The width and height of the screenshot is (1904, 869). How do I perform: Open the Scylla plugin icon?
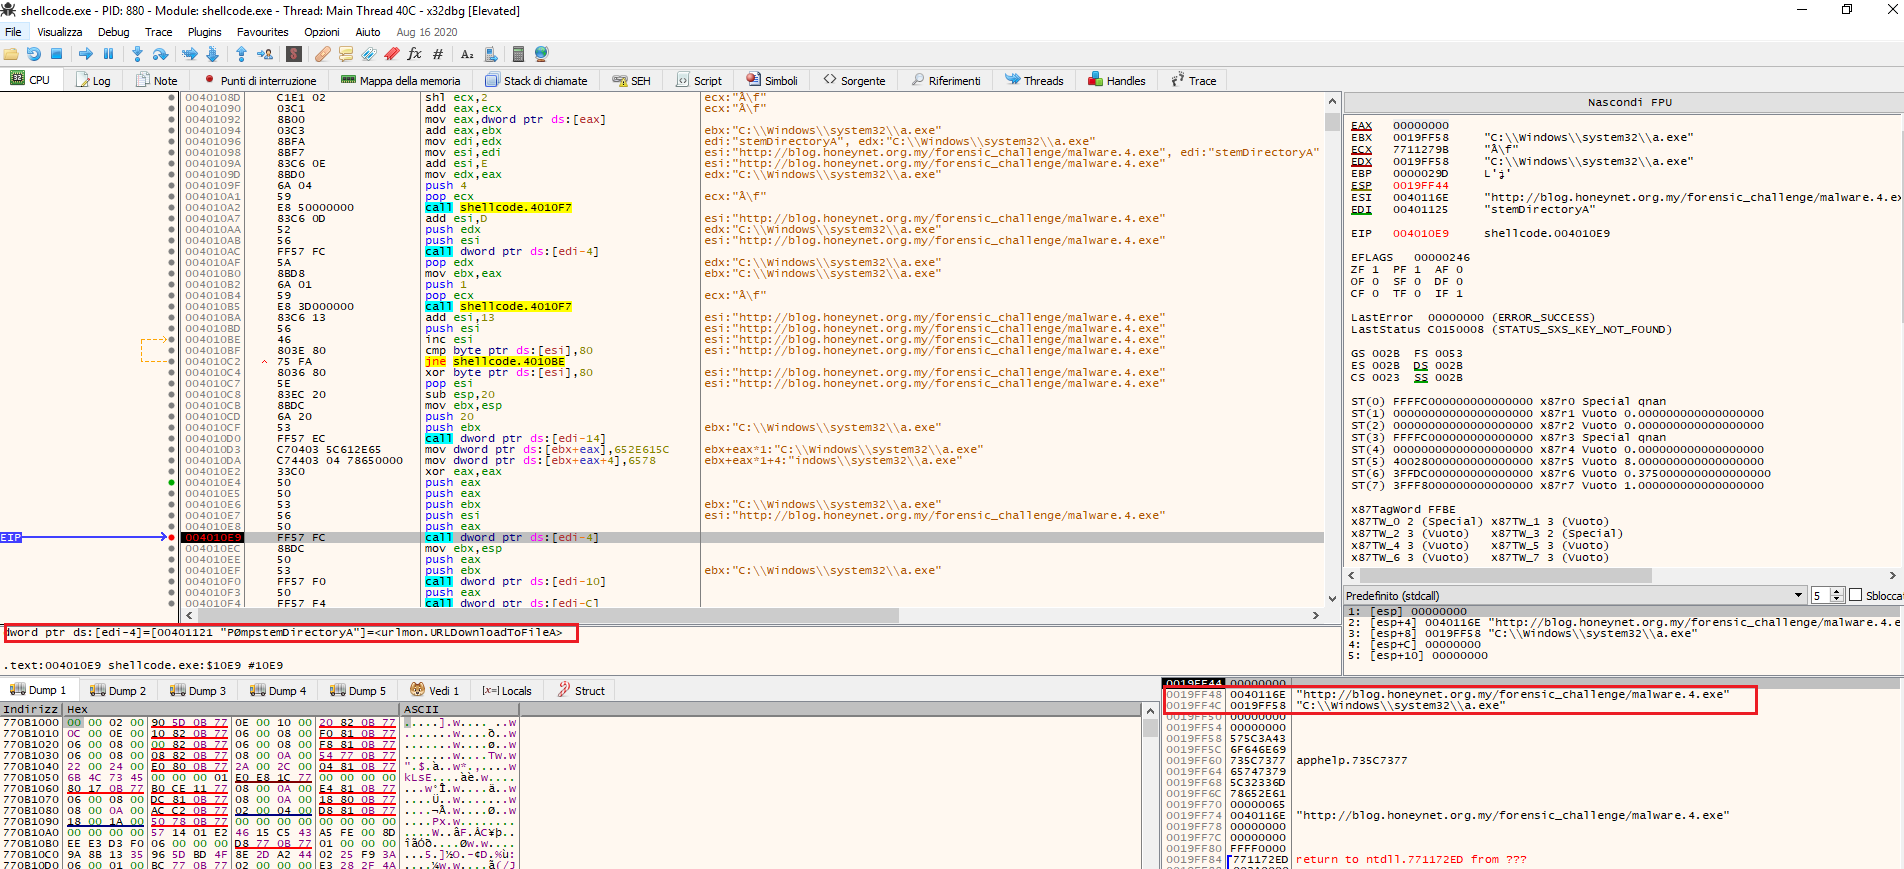[294, 54]
